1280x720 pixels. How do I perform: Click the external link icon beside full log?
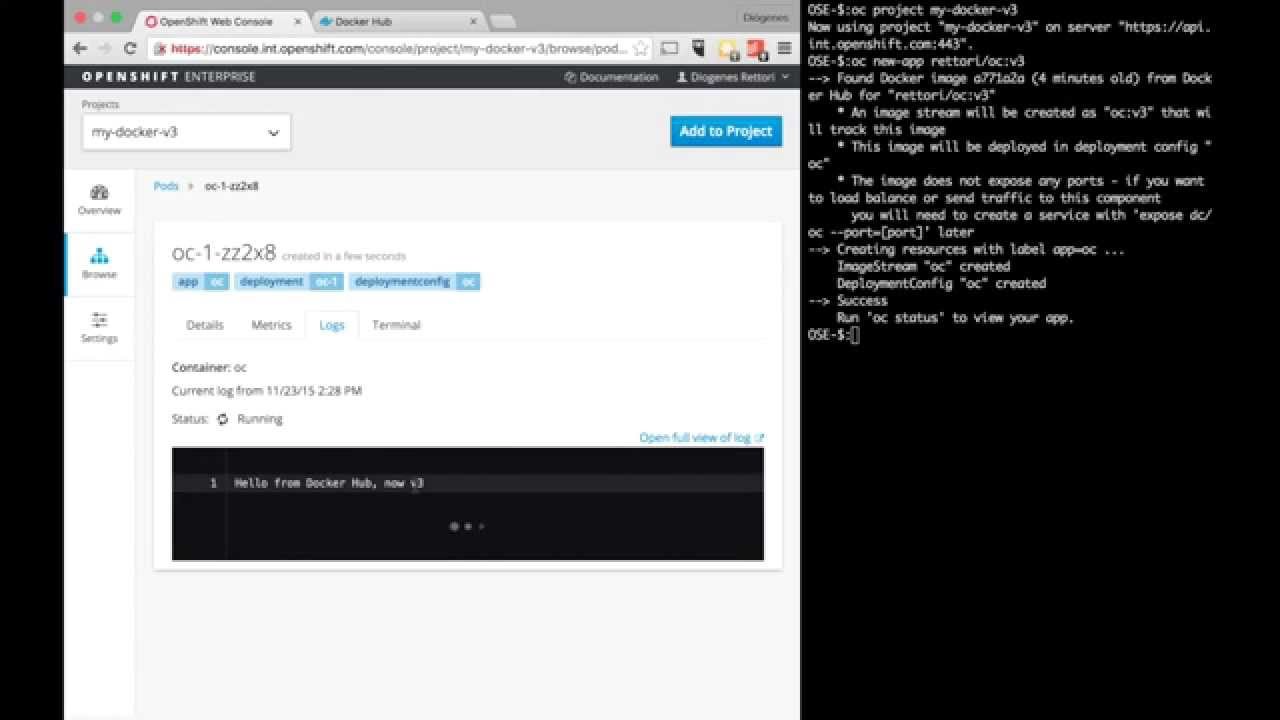[x=760, y=438]
